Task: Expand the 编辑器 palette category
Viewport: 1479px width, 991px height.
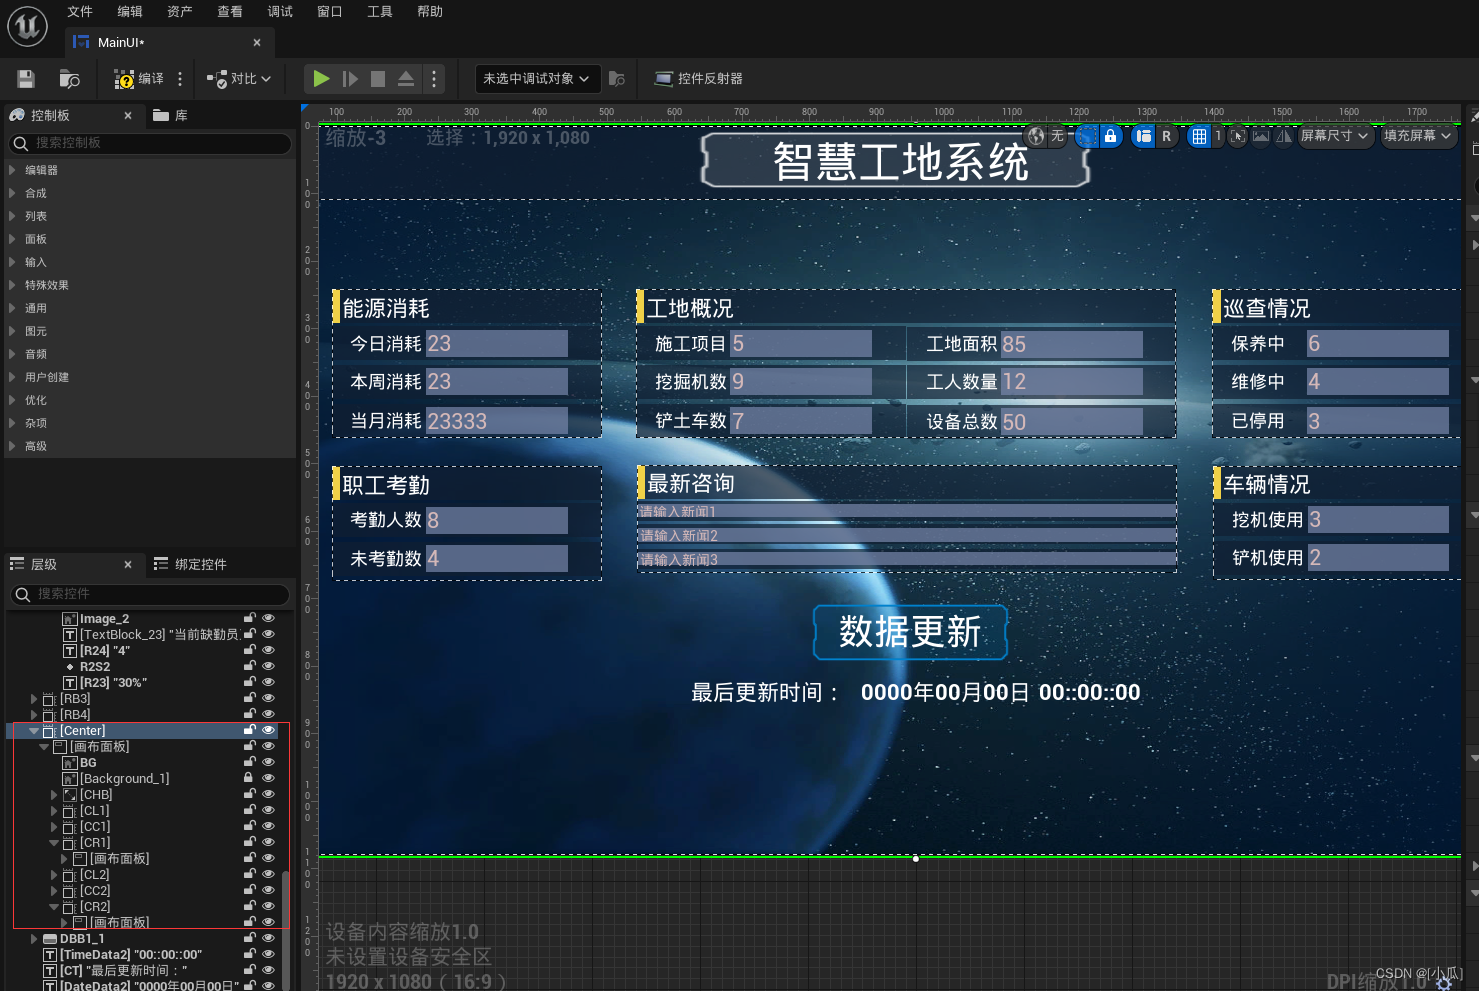Action: point(12,170)
